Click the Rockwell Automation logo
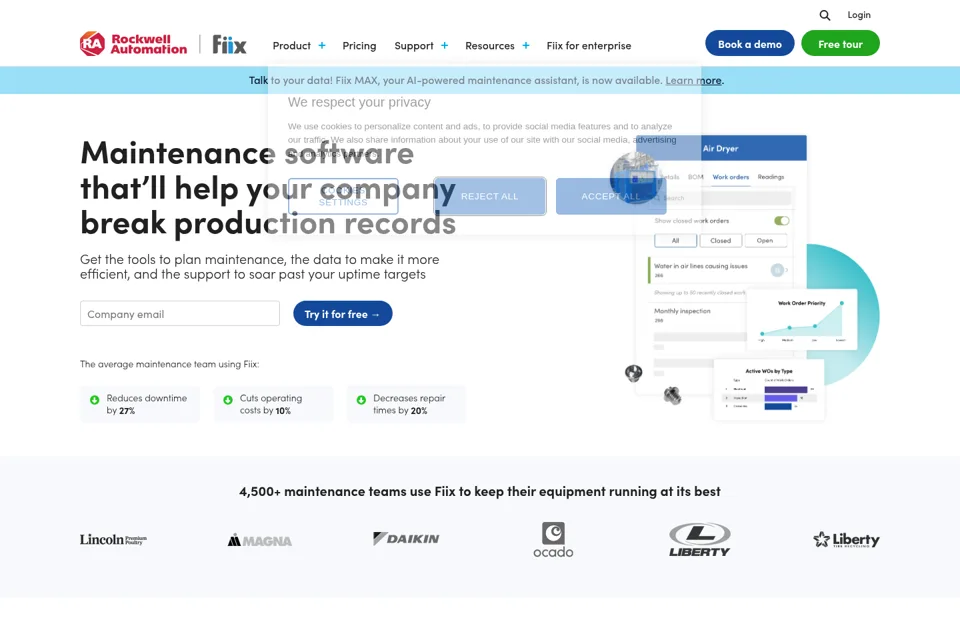Viewport: 960px width, 640px height. pyautogui.click(x=133, y=44)
